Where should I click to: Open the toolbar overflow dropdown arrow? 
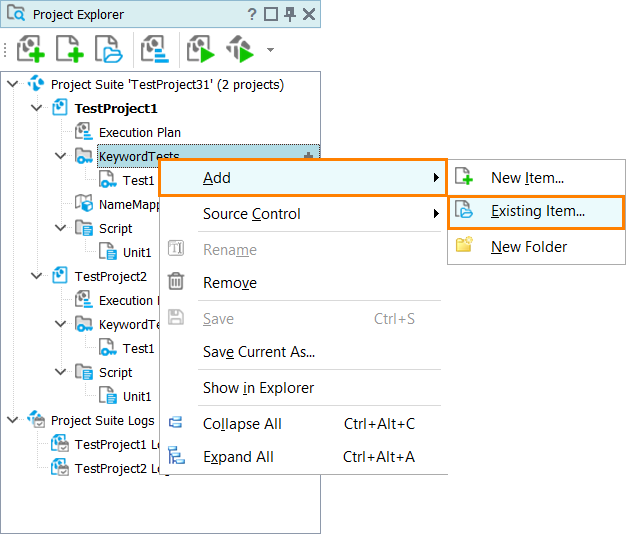tap(270, 50)
